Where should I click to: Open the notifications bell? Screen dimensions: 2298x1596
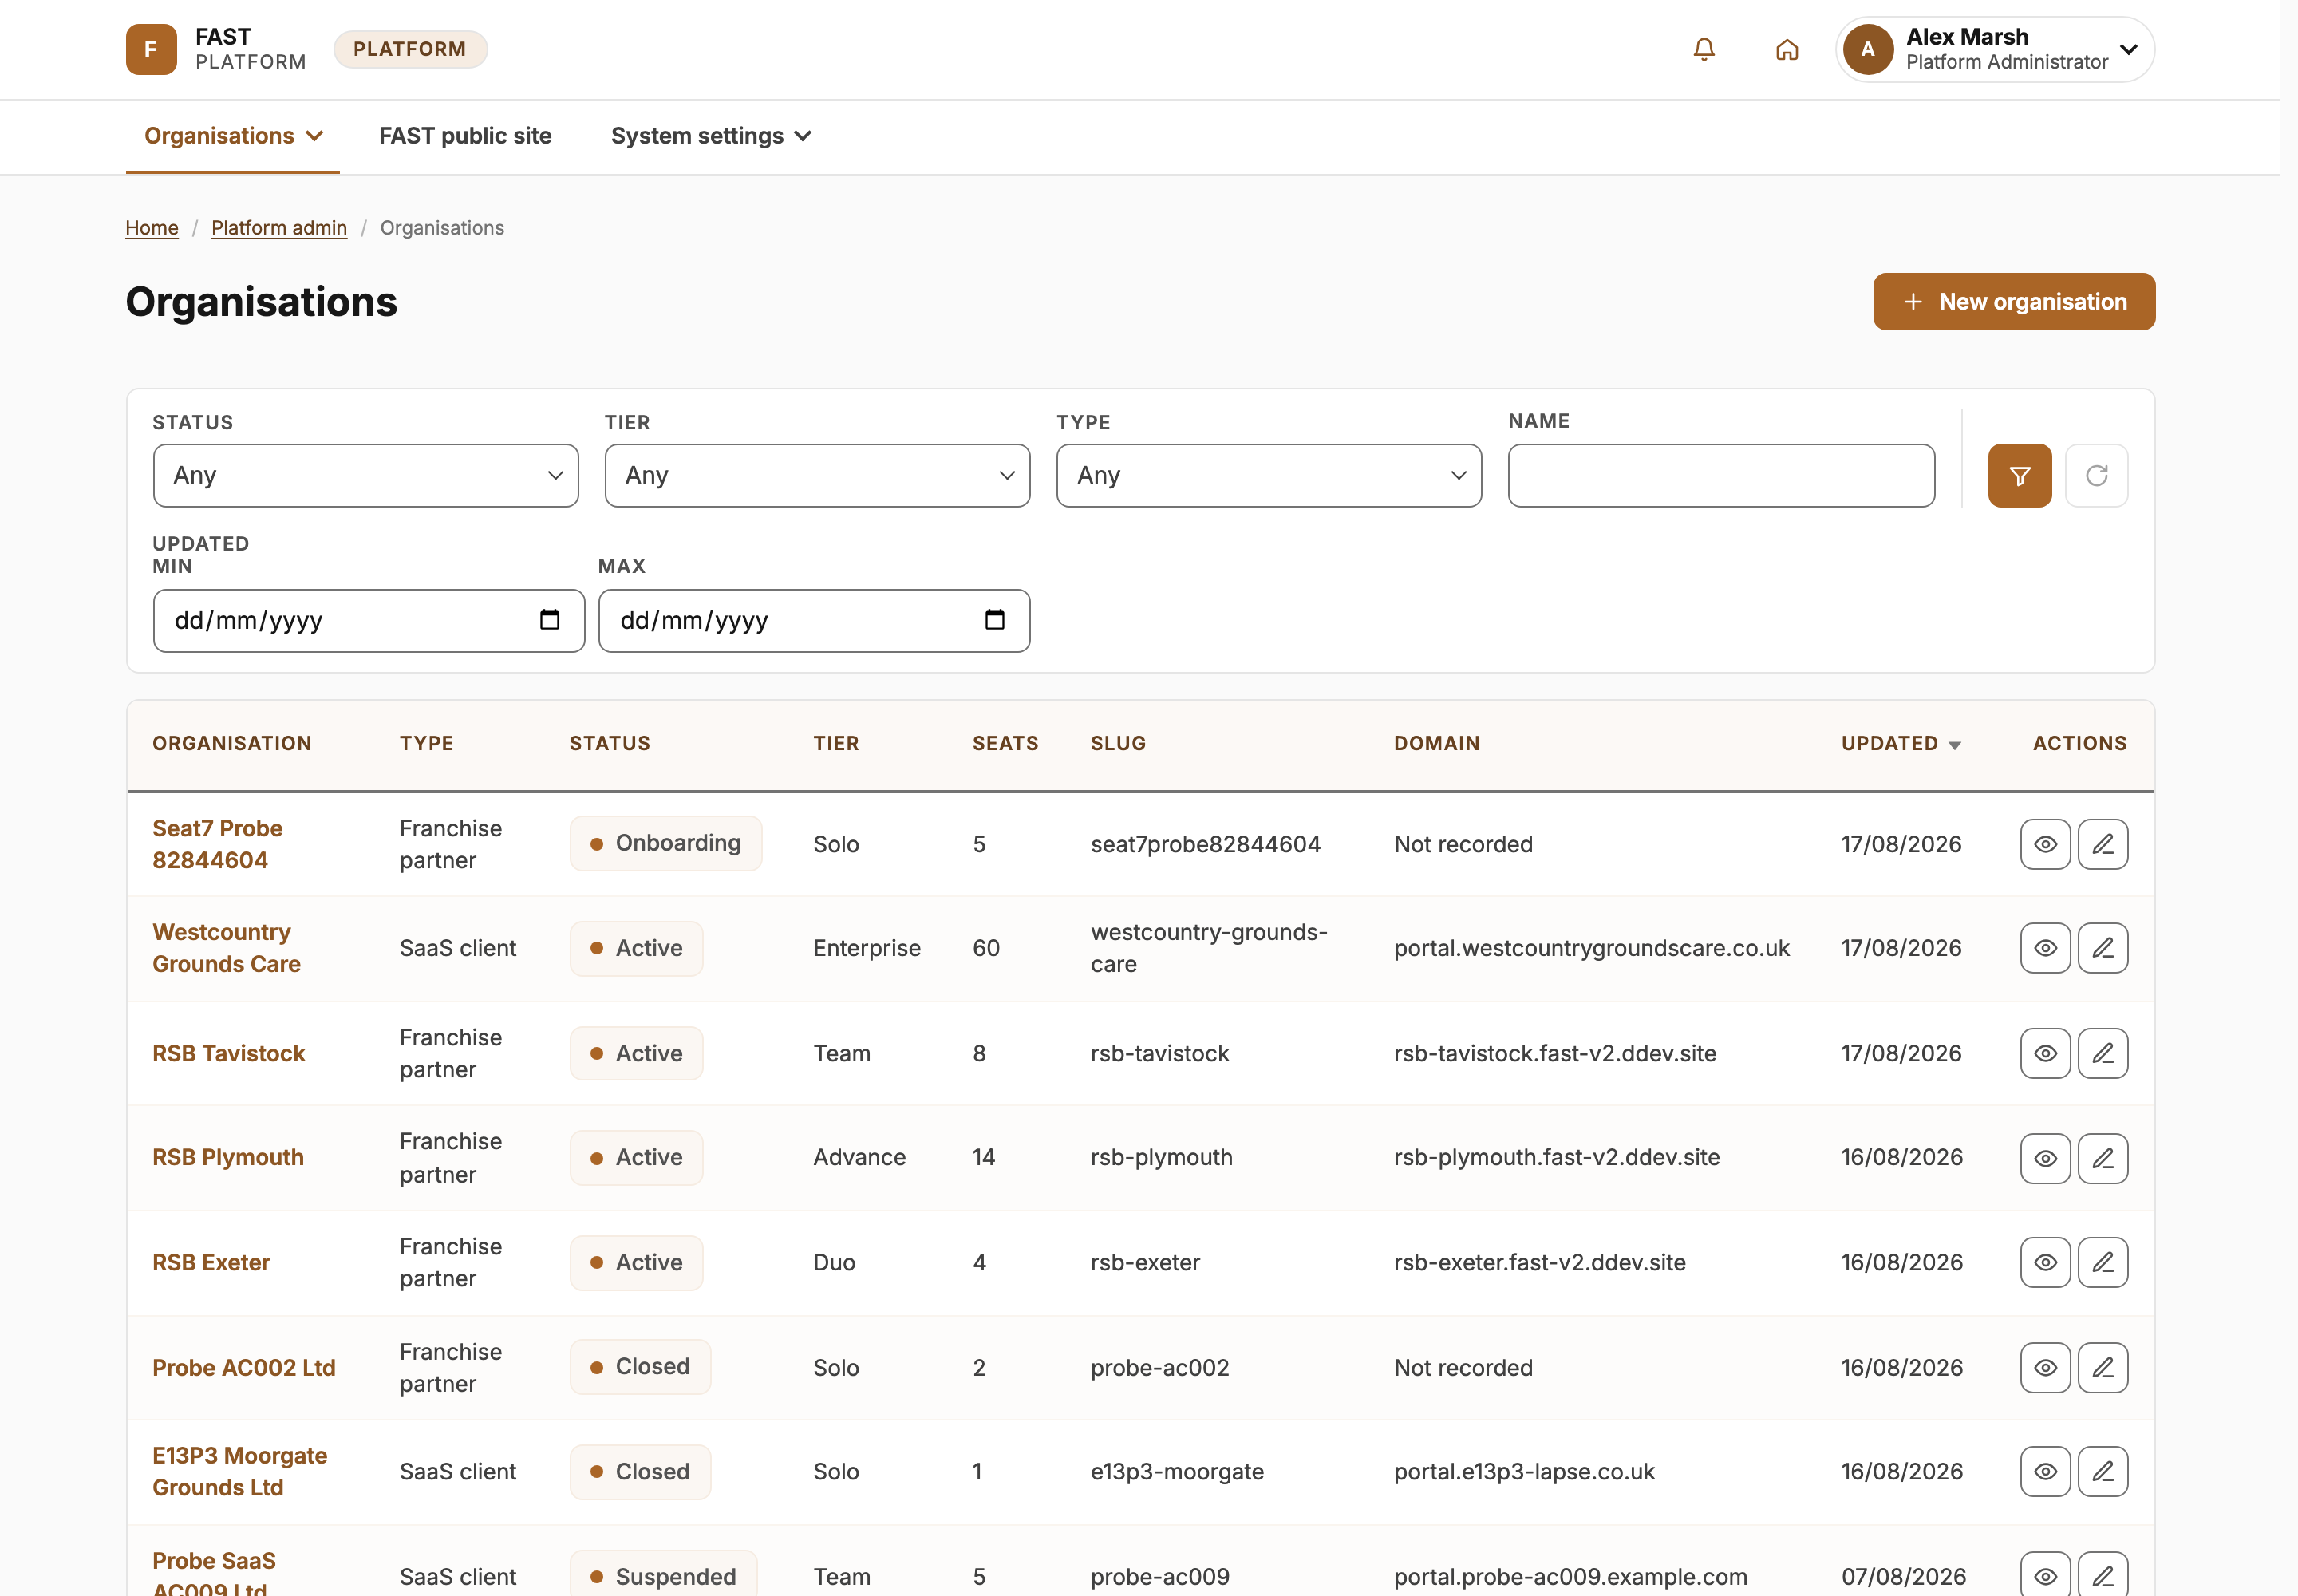[1704, 49]
